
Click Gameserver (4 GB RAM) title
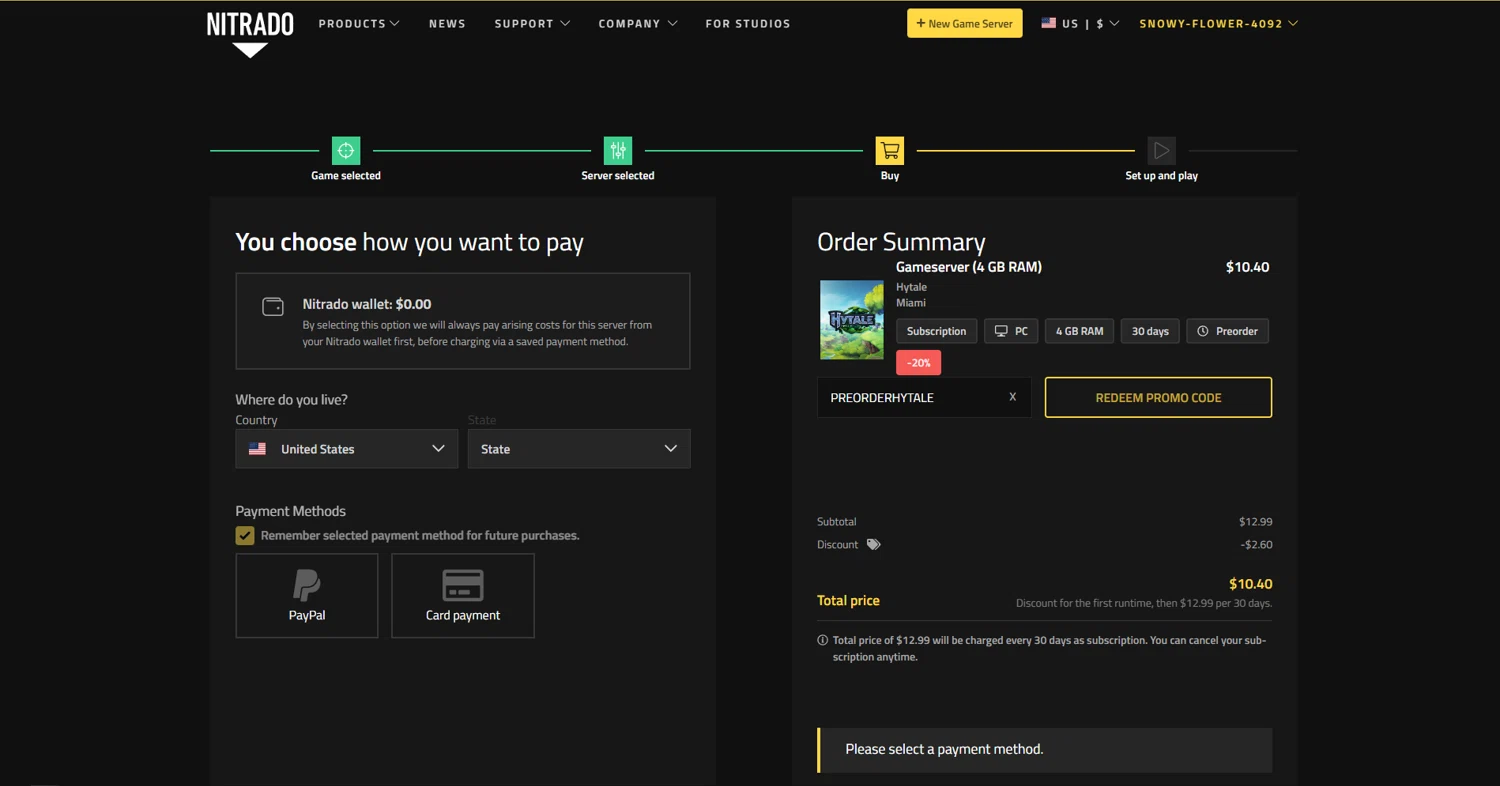pyautogui.click(x=969, y=267)
